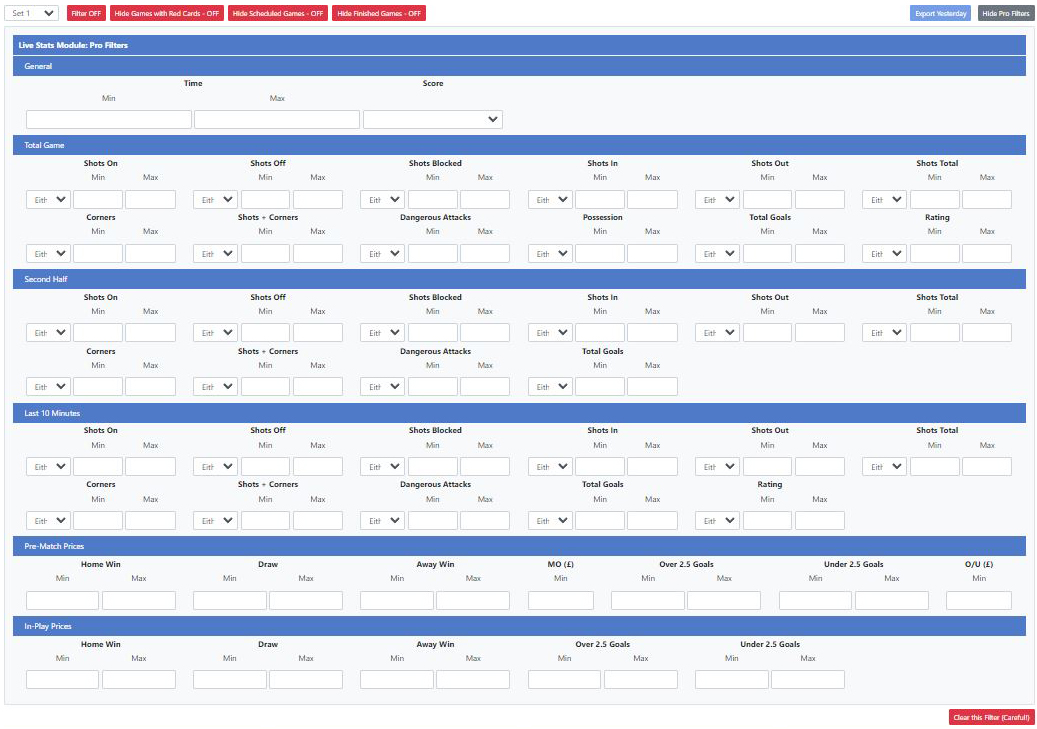Click the Time Min input field
Viewport: 1037px width, 729px height.
click(x=108, y=118)
